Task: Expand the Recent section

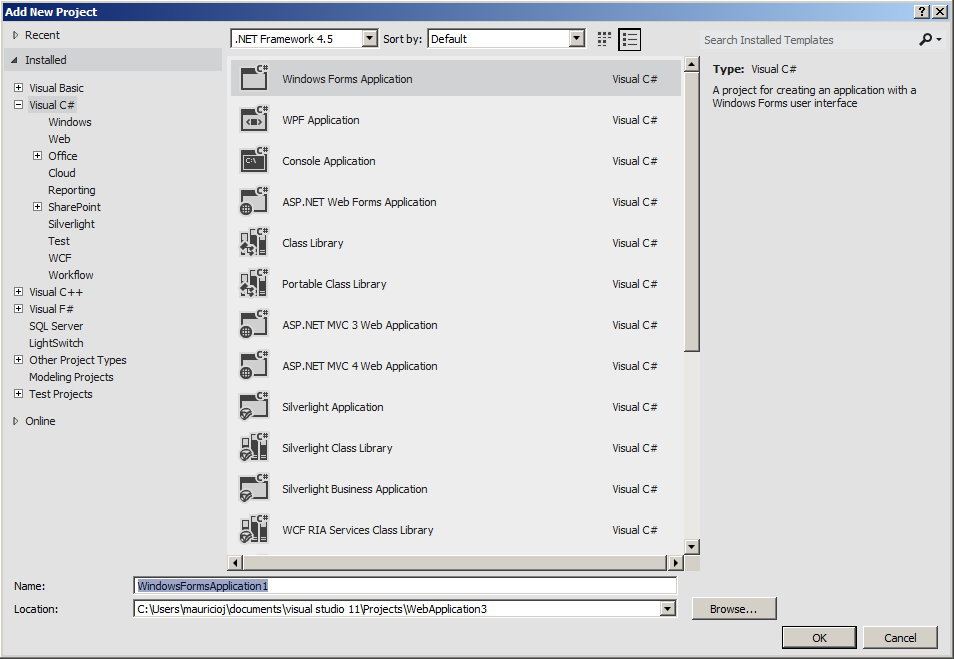Action: coord(16,35)
